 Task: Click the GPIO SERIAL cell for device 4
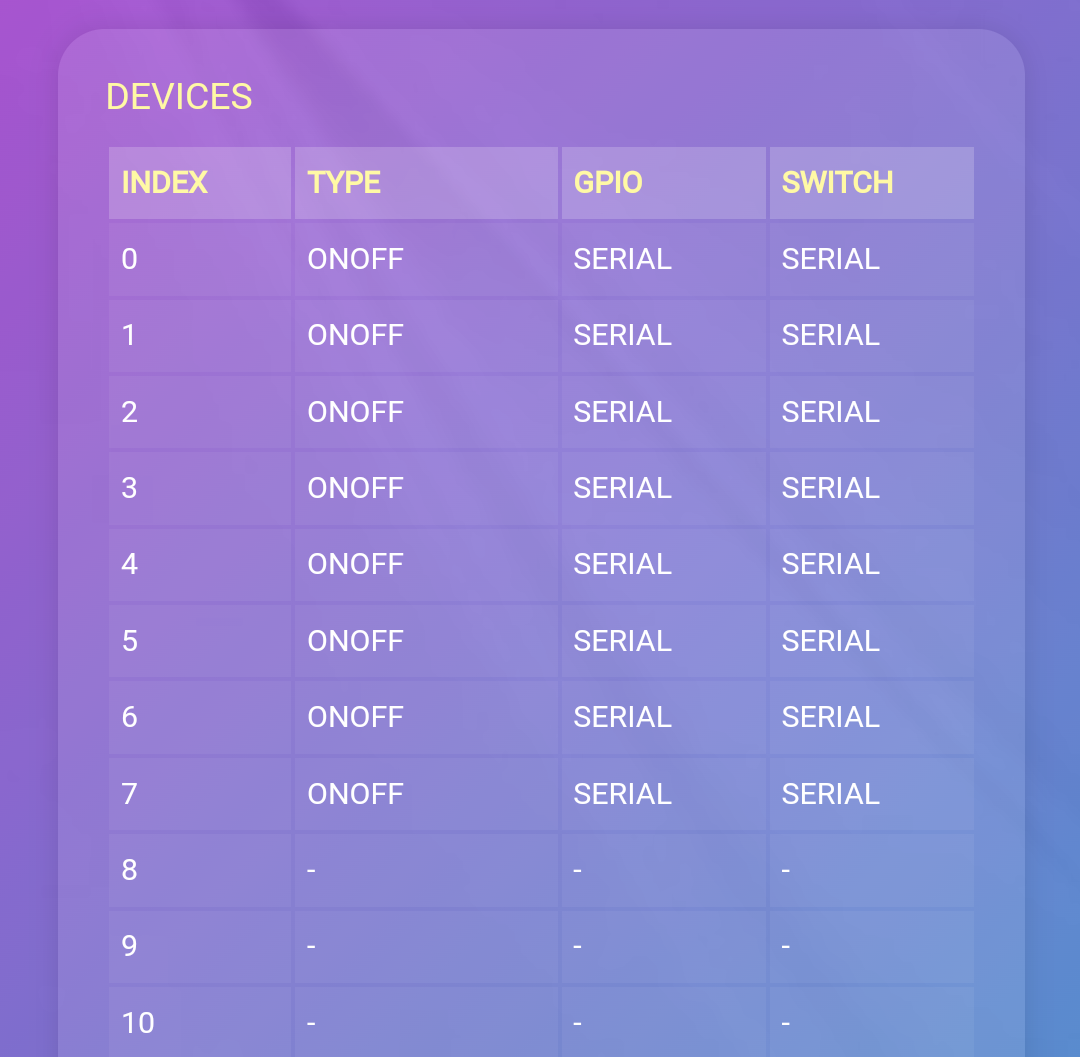coord(622,564)
